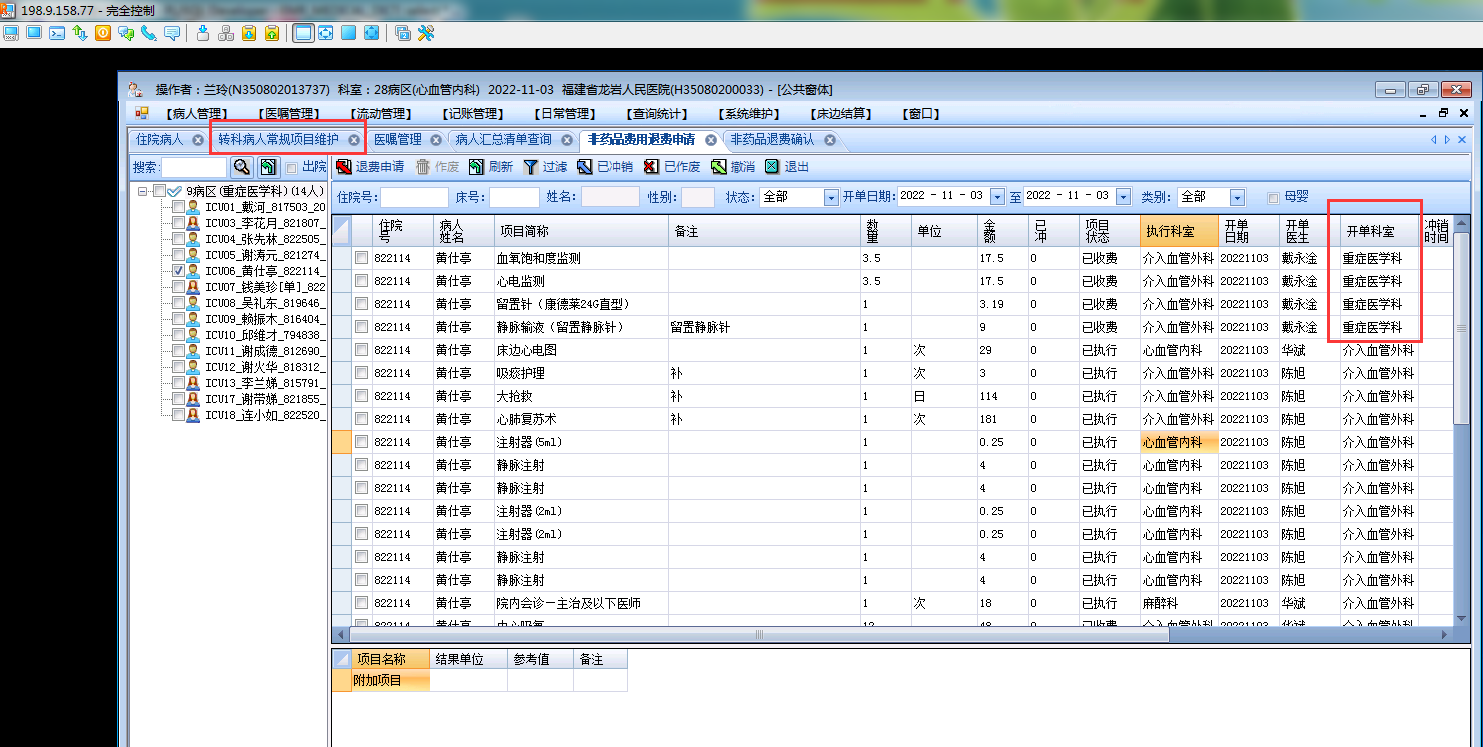This screenshot has width=1483, height=747.
Task: Open the 【医嘱管理】 menu
Action: coord(289,114)
